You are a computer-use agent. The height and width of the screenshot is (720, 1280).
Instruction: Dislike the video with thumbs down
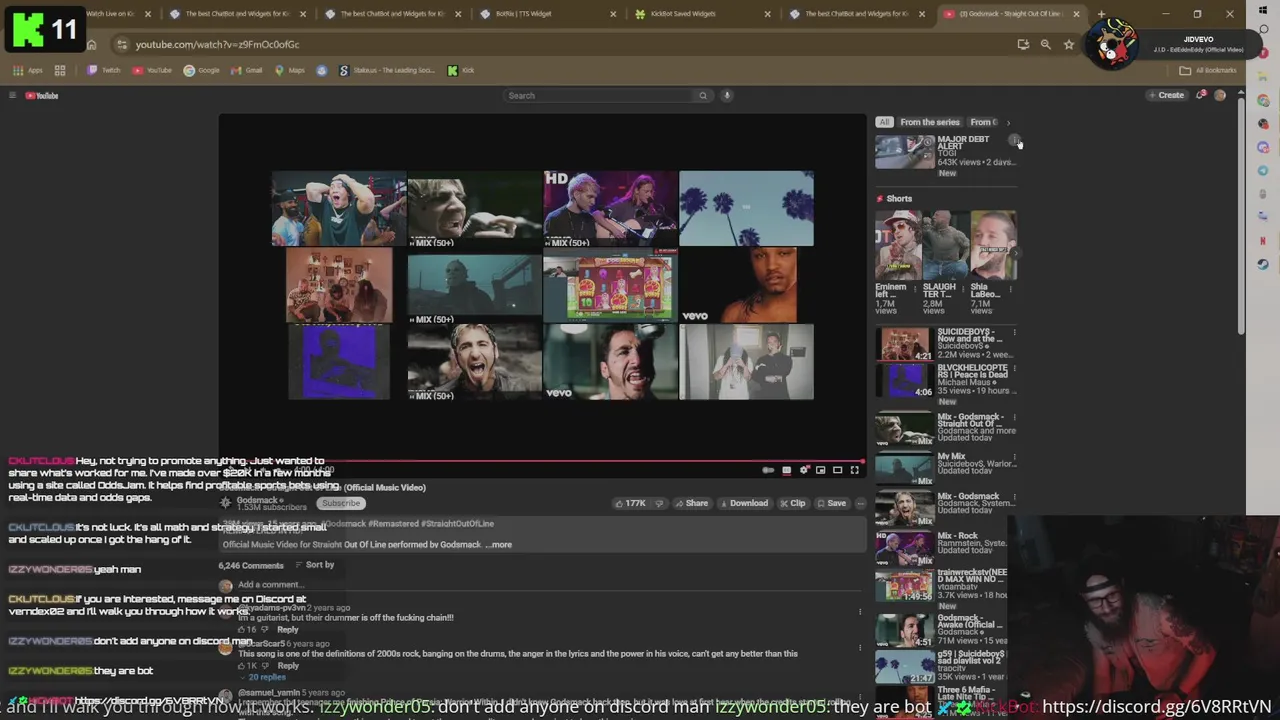pyautogui.click(x=658, y=503)
